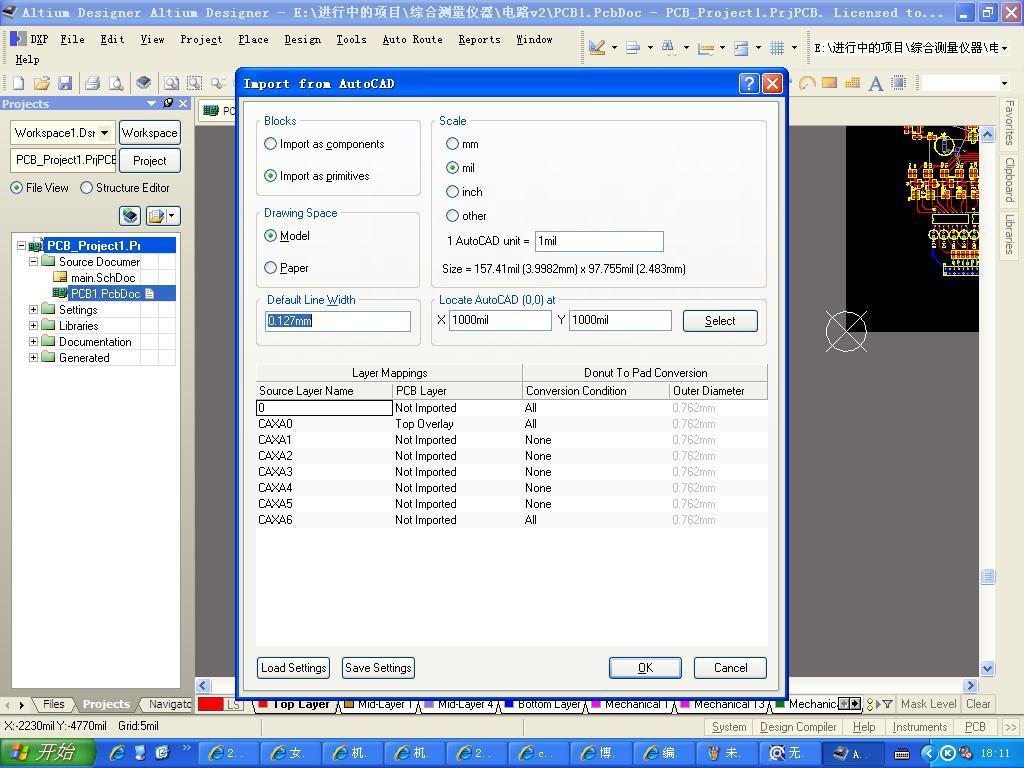Click the X coordinate input field
Image resolution: width=1024 pixels, height=768 pixels.
tap(500, 320)
